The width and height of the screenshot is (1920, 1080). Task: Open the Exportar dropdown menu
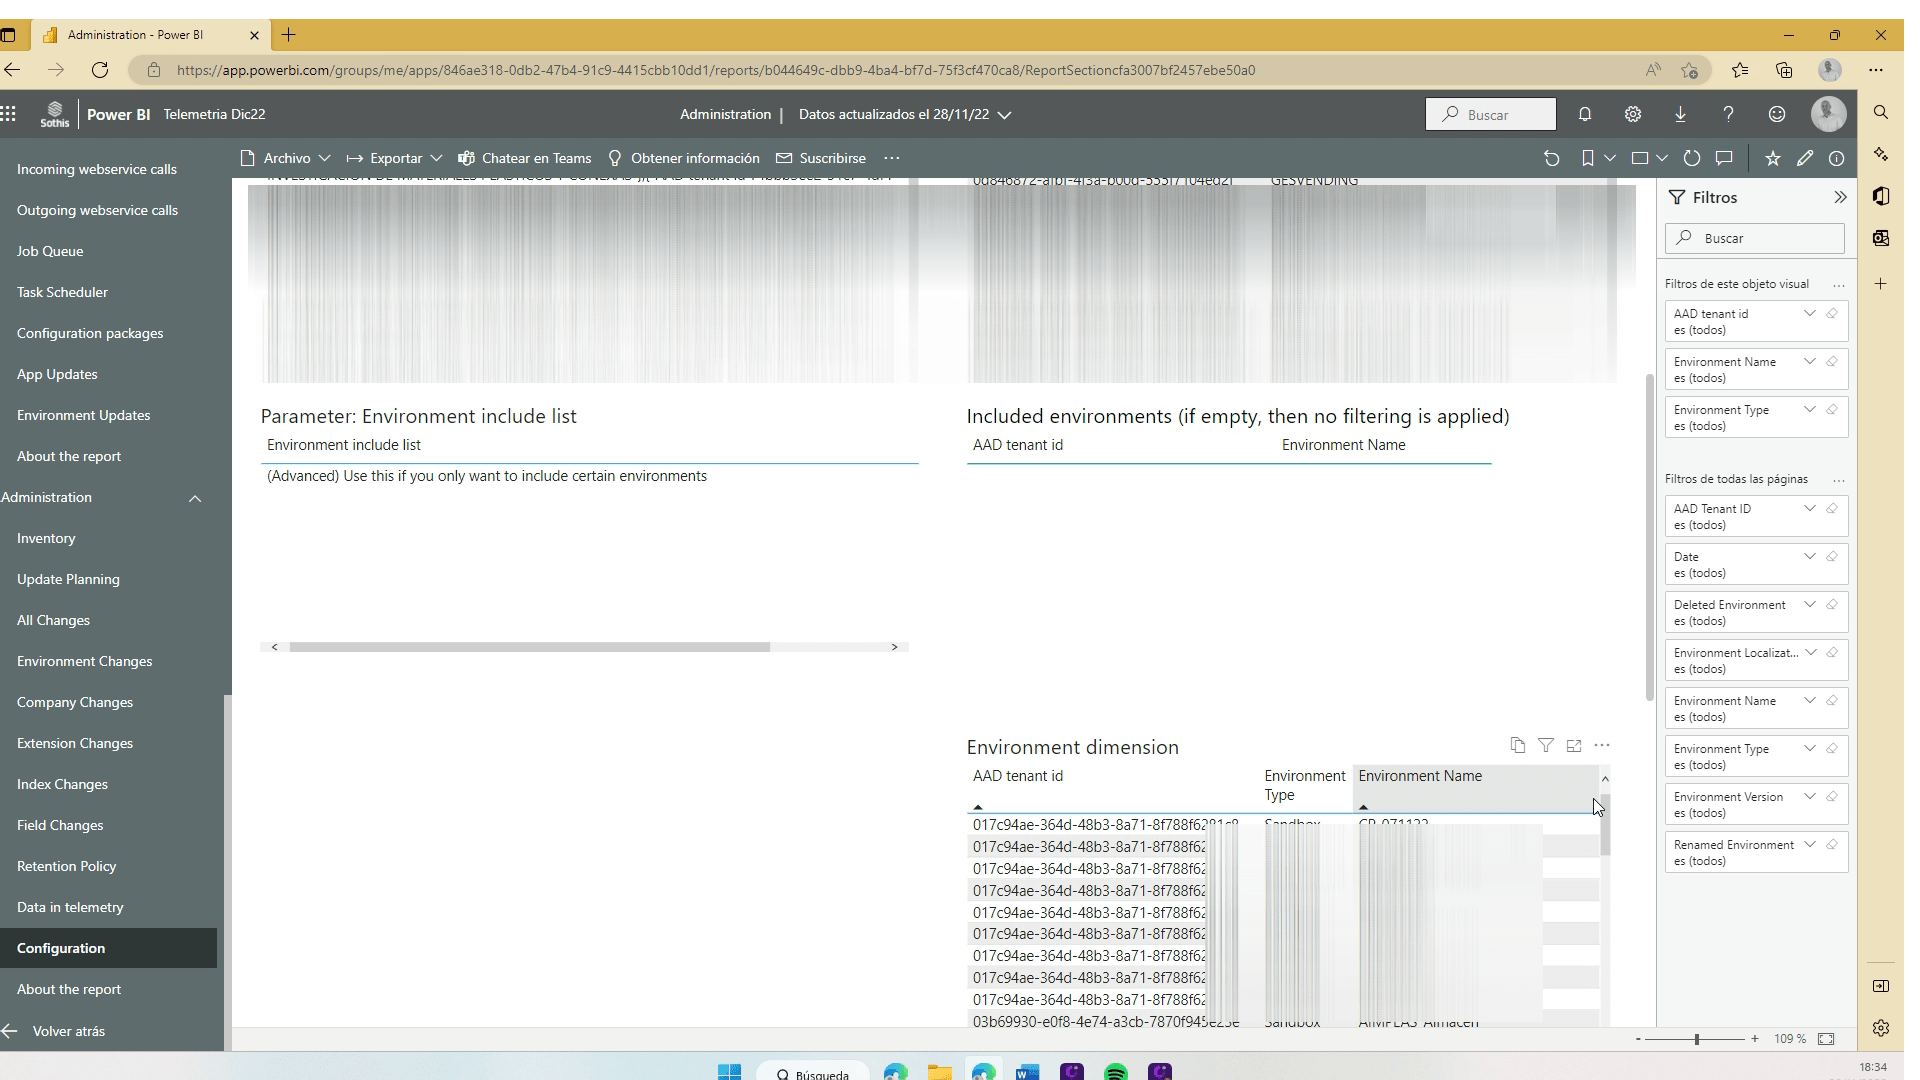pyautogui.click(x=395, y=158)
